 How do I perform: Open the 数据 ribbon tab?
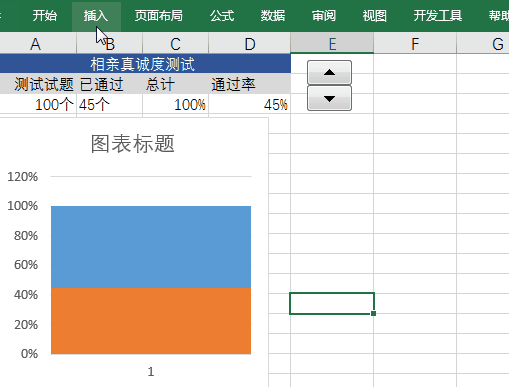coord(273,16)
